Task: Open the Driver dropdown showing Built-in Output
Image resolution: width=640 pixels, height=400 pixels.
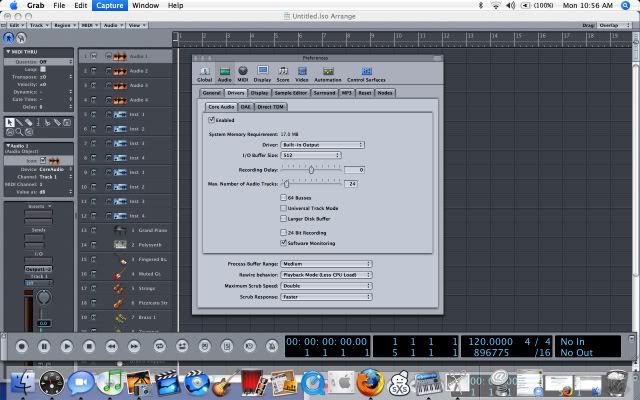Action: click(322, 145)
